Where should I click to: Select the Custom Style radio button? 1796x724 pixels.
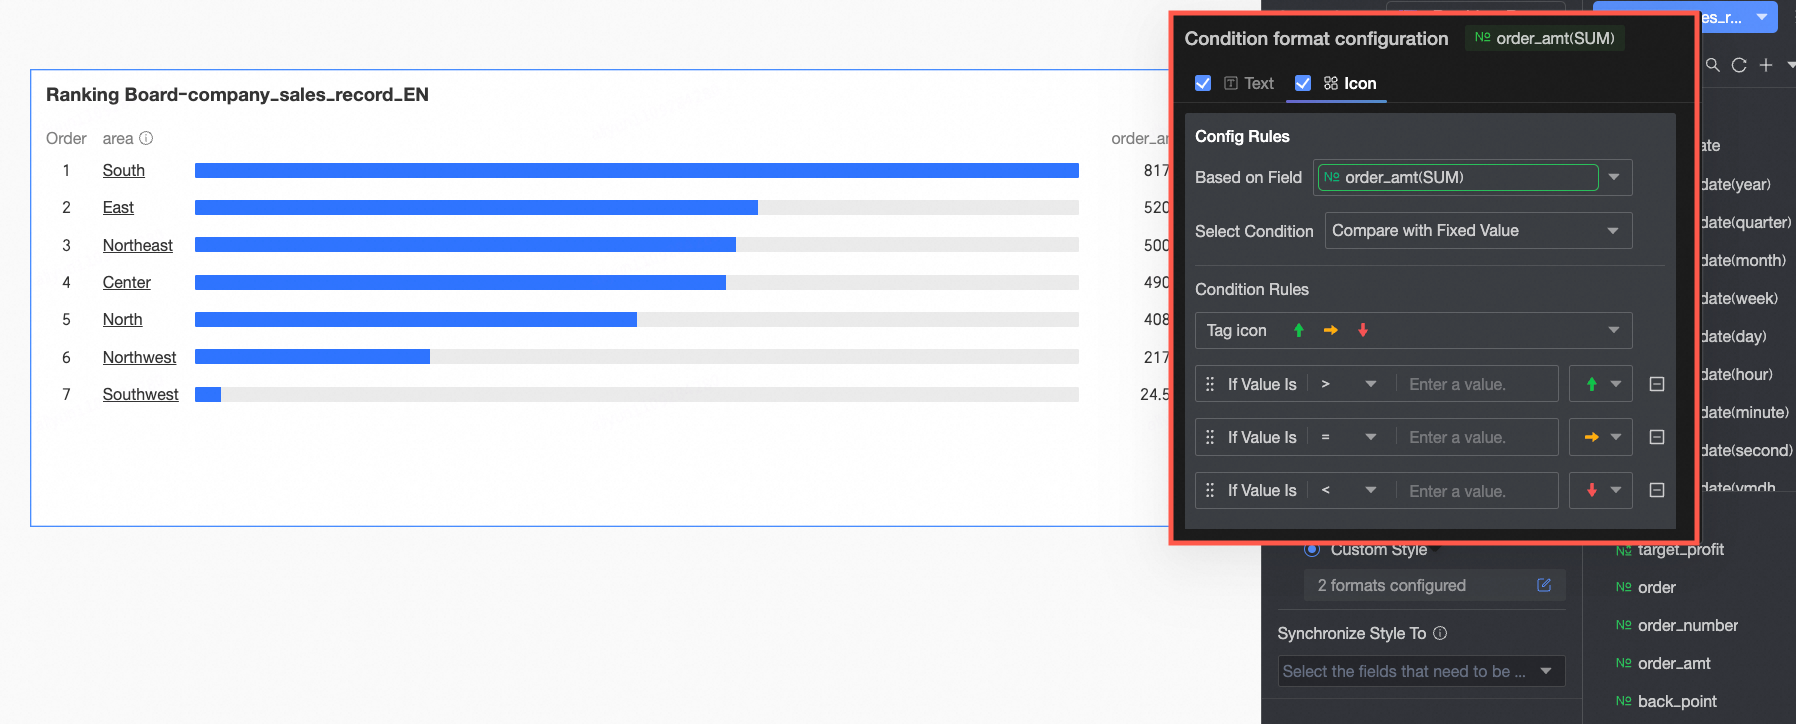[1312, 549]
